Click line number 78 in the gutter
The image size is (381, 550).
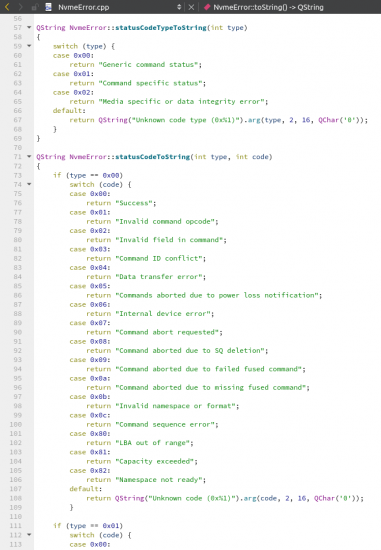[18, 221]
